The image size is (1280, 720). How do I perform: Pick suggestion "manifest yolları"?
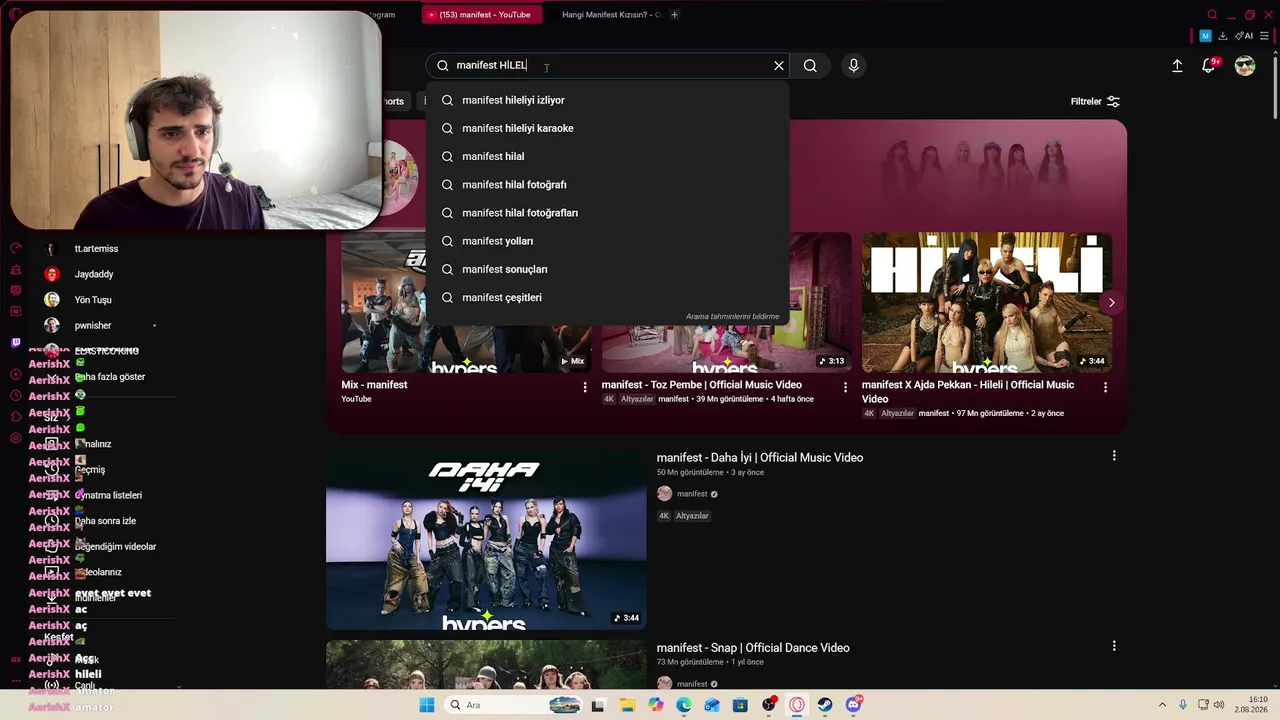(608, 241)
